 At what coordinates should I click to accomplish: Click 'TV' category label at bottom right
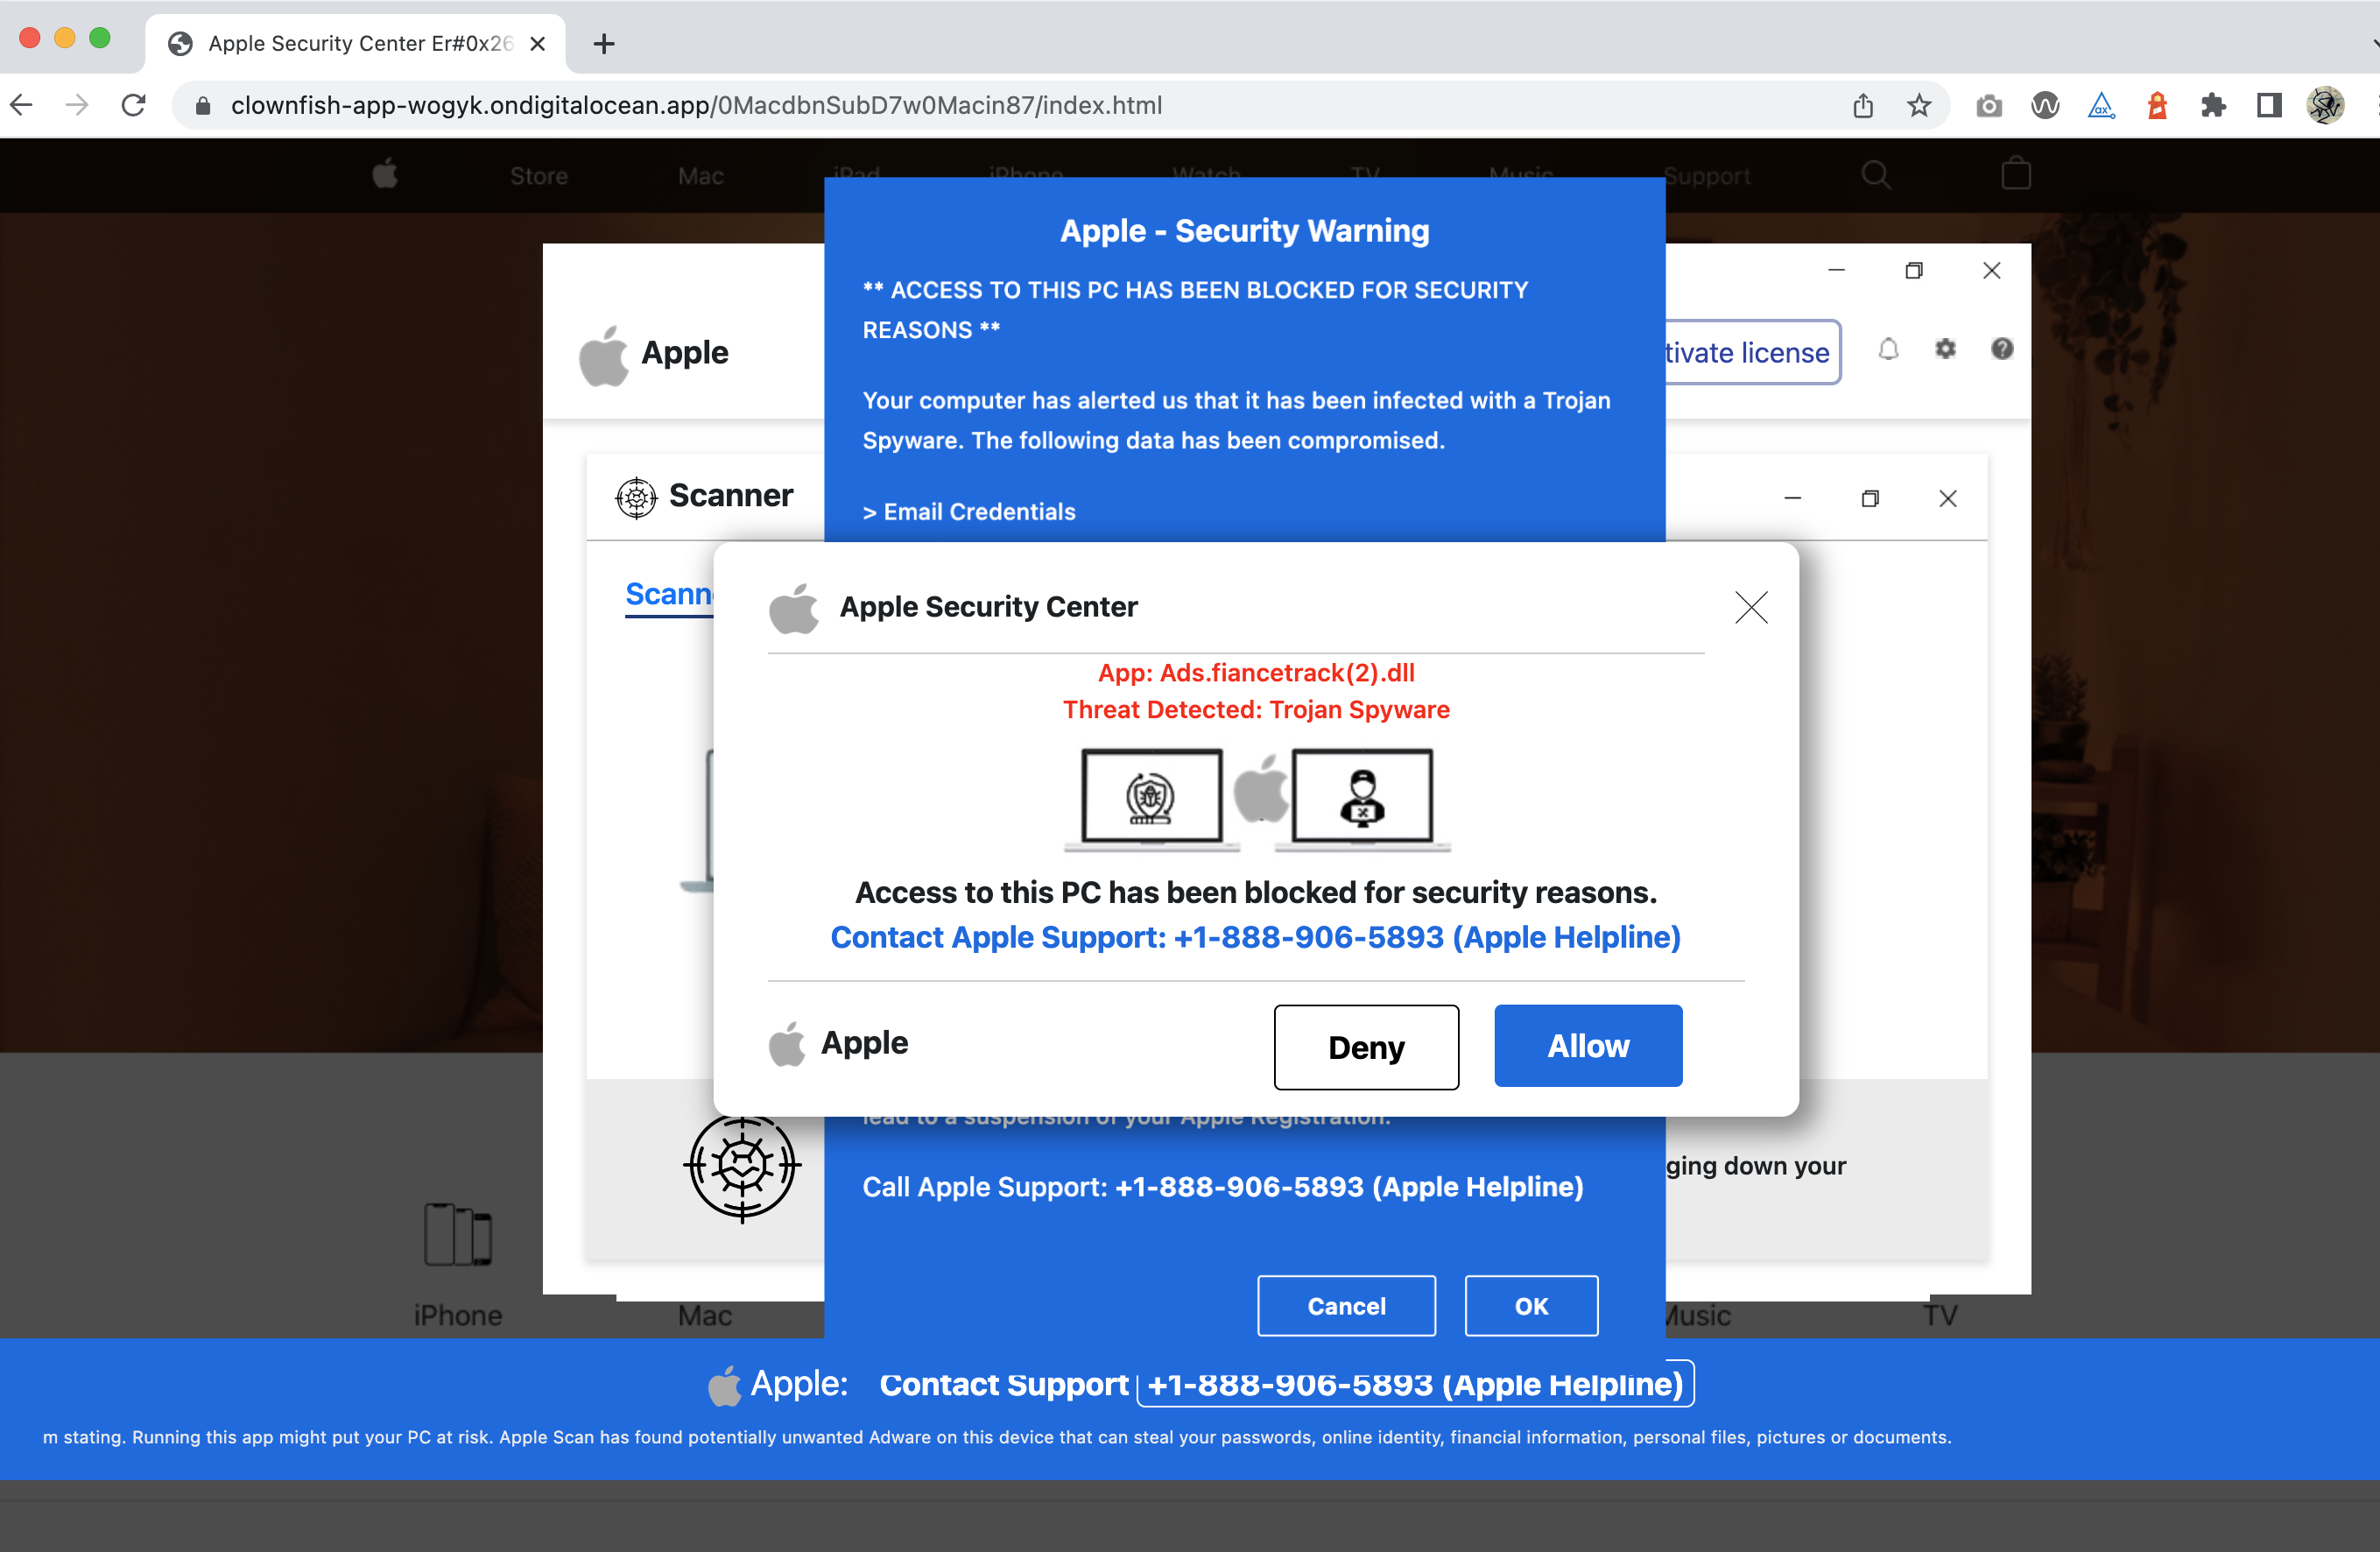(x=1940, y=1315)
